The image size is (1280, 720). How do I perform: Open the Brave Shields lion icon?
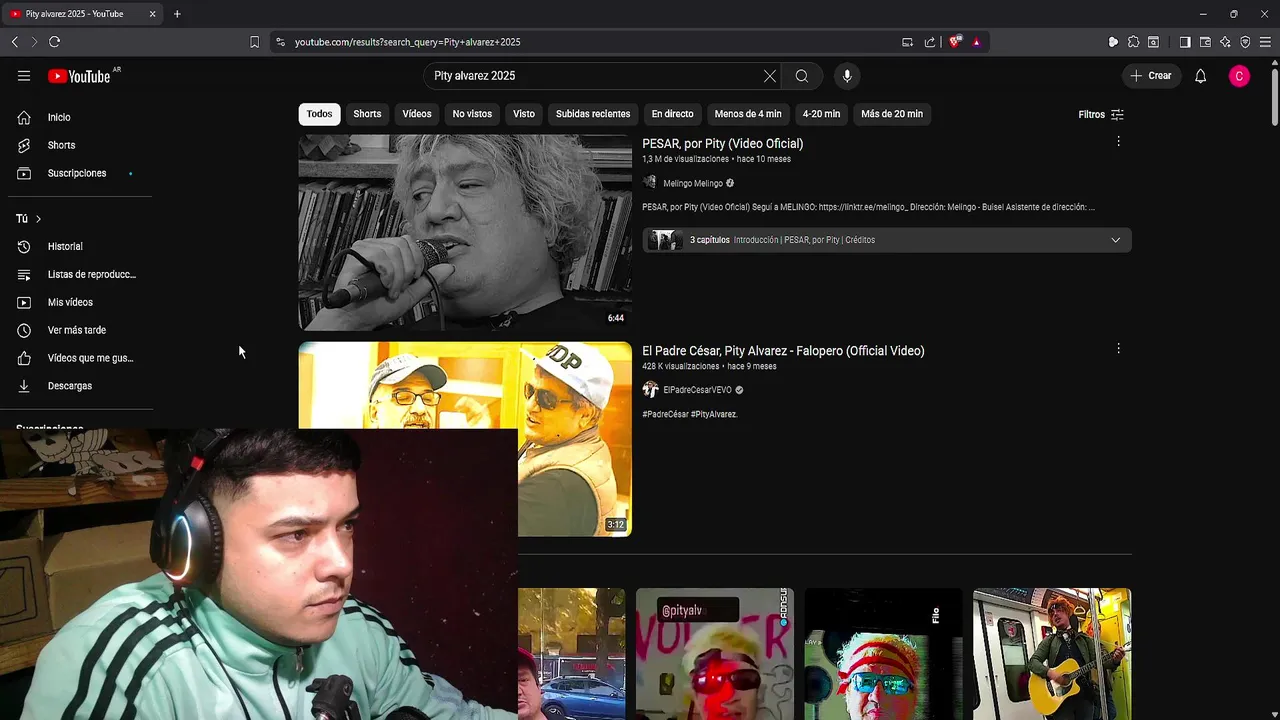click(x=955, y=42)
